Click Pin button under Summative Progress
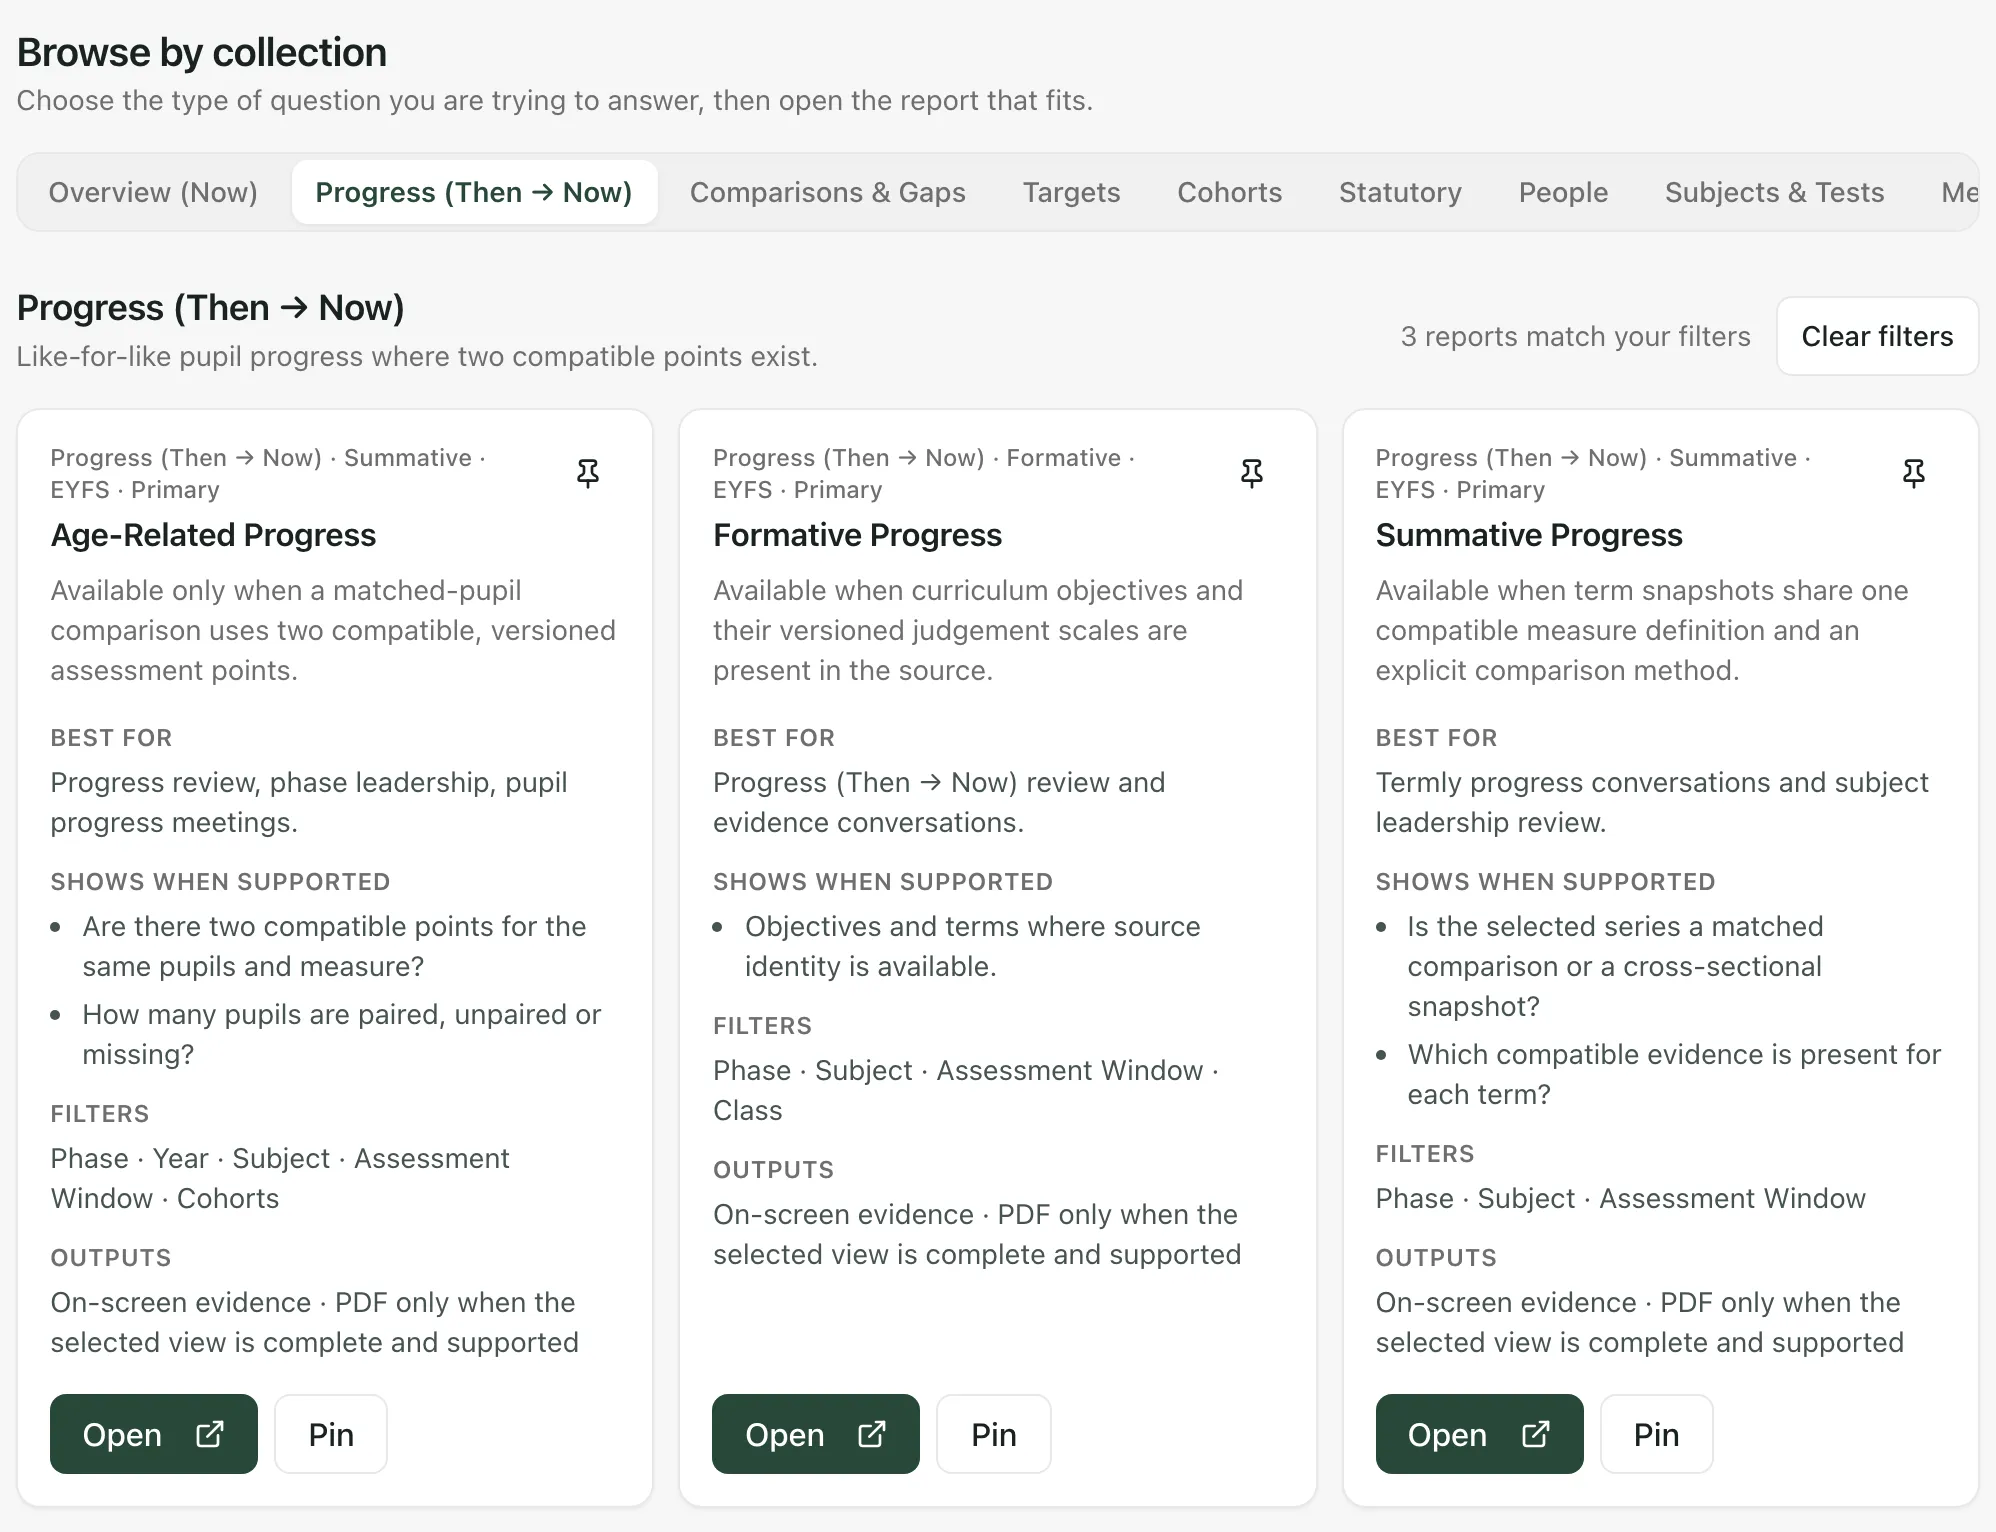This screenshot has height=1532, width=1996. click(1656, 1434)
